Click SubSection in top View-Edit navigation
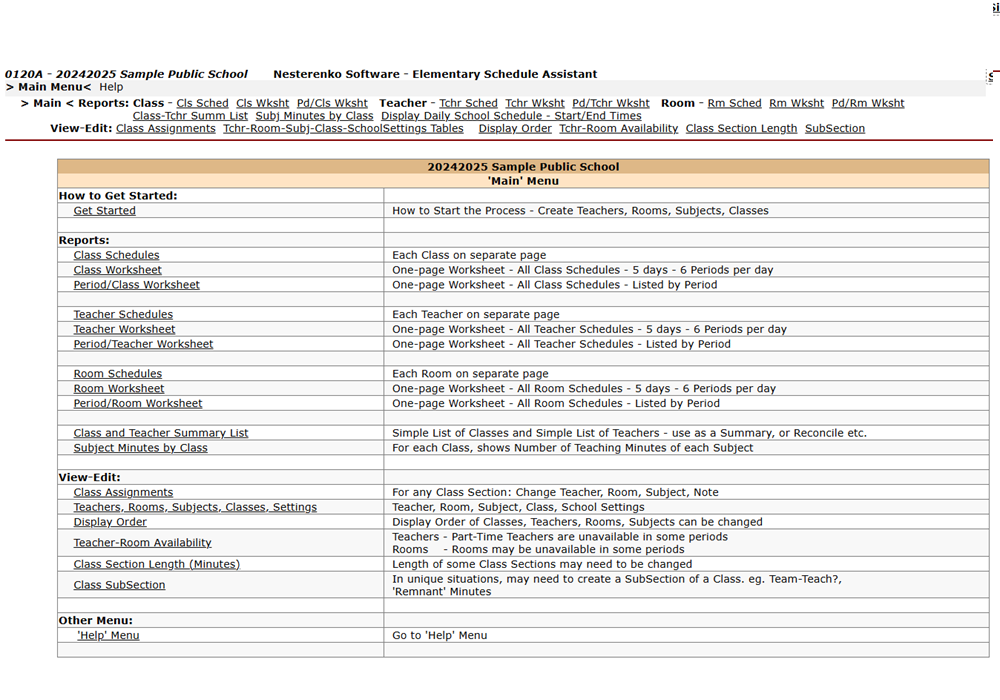This screenshot has height=700, width=1000. (834, 128)
